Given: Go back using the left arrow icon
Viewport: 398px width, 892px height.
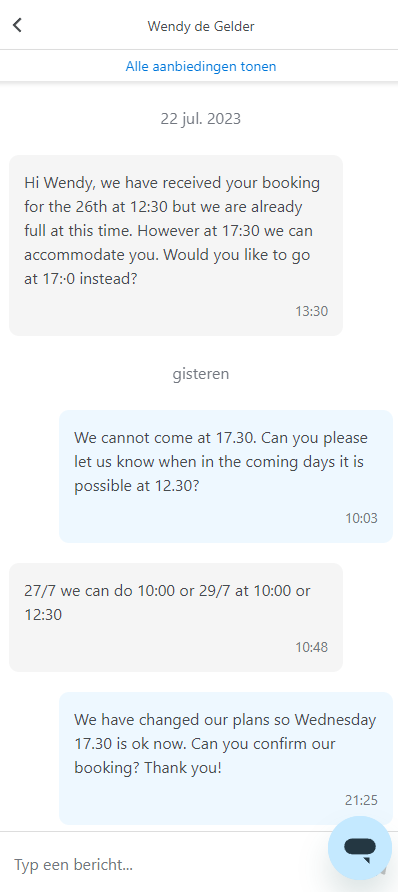Looking at the screenshot, I should tap(17, 25).
